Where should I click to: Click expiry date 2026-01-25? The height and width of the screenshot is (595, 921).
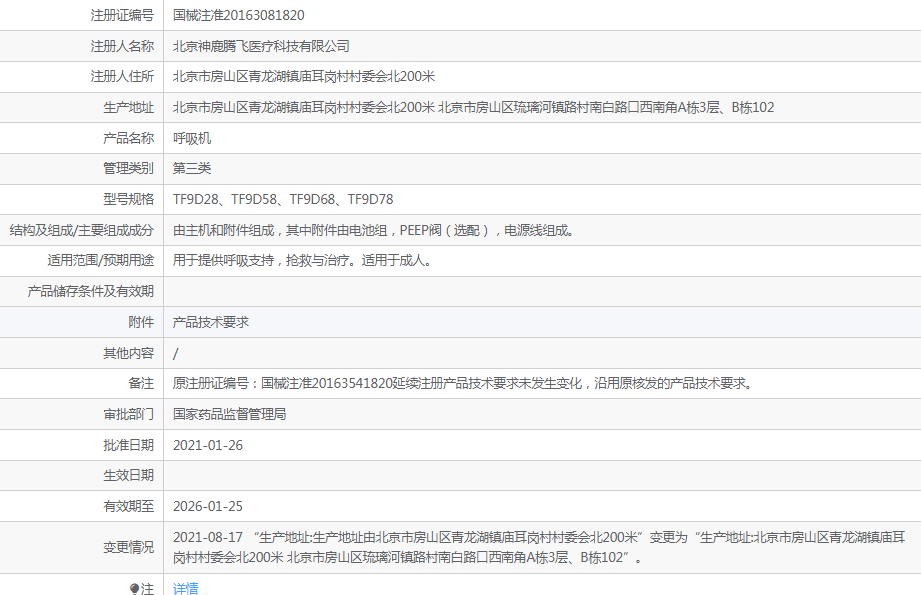pyautogui.click(x=208, y=506)
